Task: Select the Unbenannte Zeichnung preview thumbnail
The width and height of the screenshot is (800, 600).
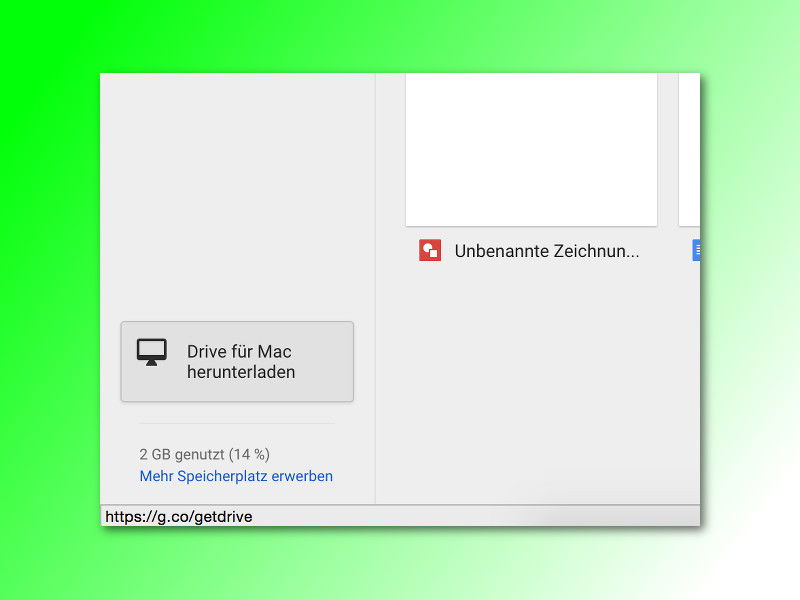Action: click(x=531, y=149)
